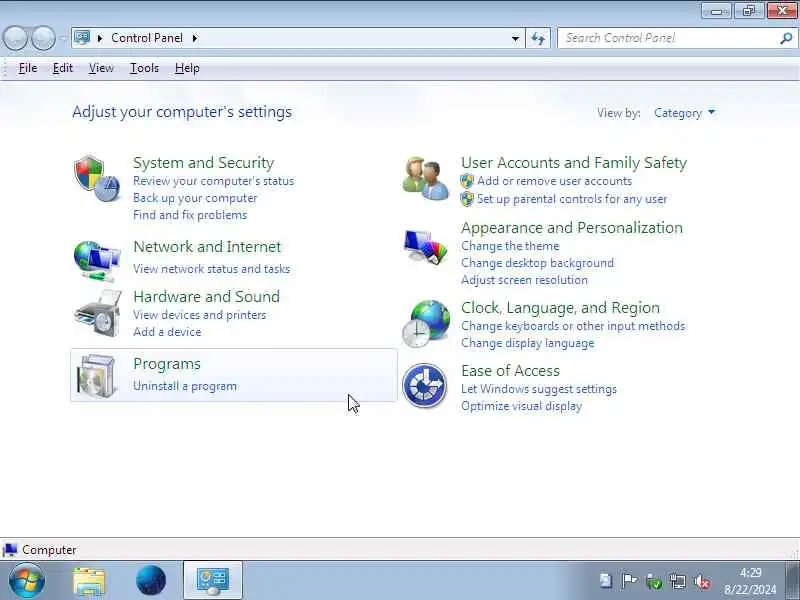Click the Show desktop strip at taskbar end

tap(792, 580)
